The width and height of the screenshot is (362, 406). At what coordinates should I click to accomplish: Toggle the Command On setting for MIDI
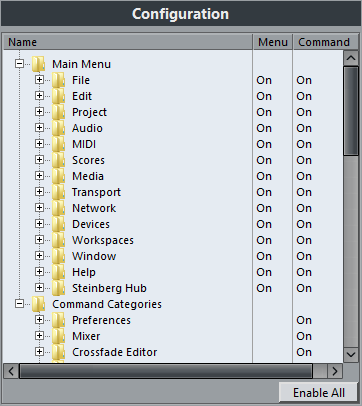click(304, 144)
